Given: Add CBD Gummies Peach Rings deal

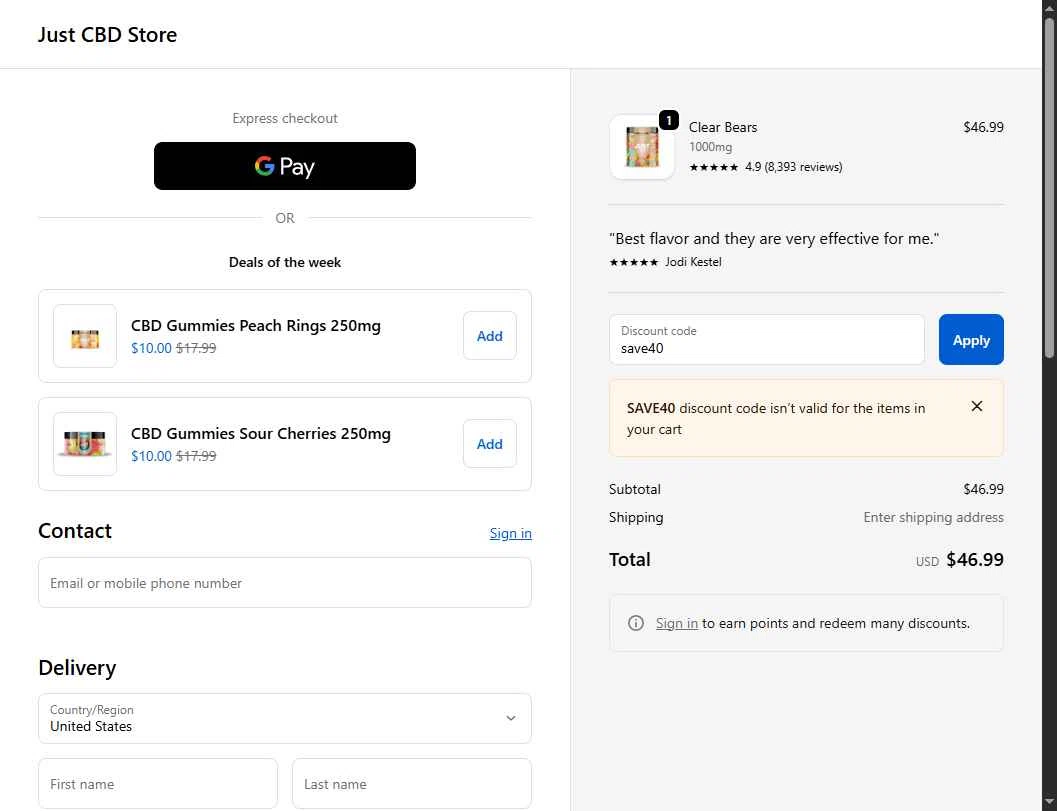Looking at the screenshot, I should pos(489,336).
